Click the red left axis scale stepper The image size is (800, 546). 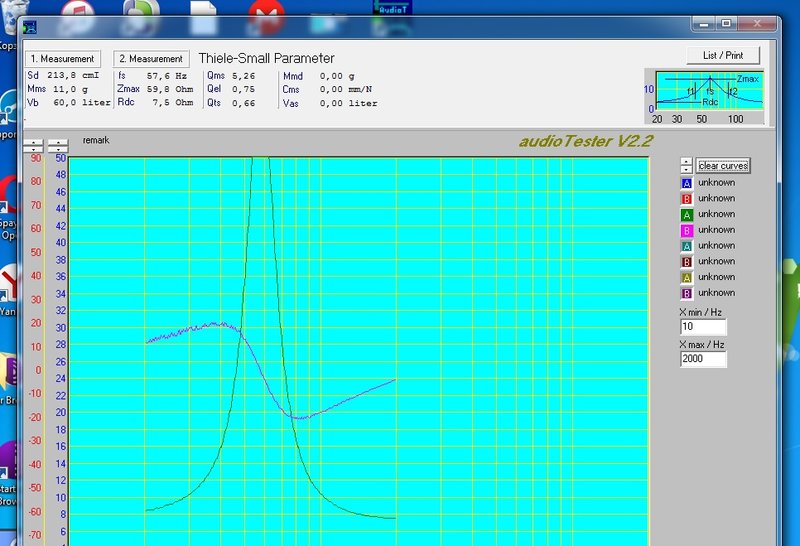(33, 146)
